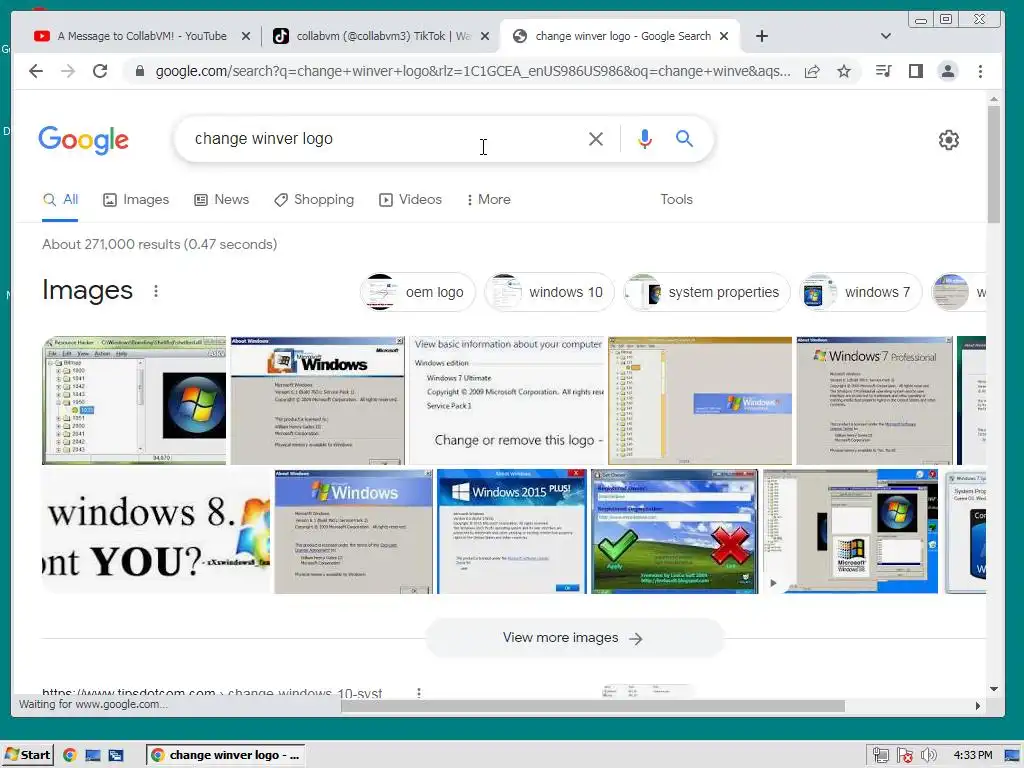The image size is (1024, 768).
Task: Start voice search with the microphone icon
Action: [645, 138]
